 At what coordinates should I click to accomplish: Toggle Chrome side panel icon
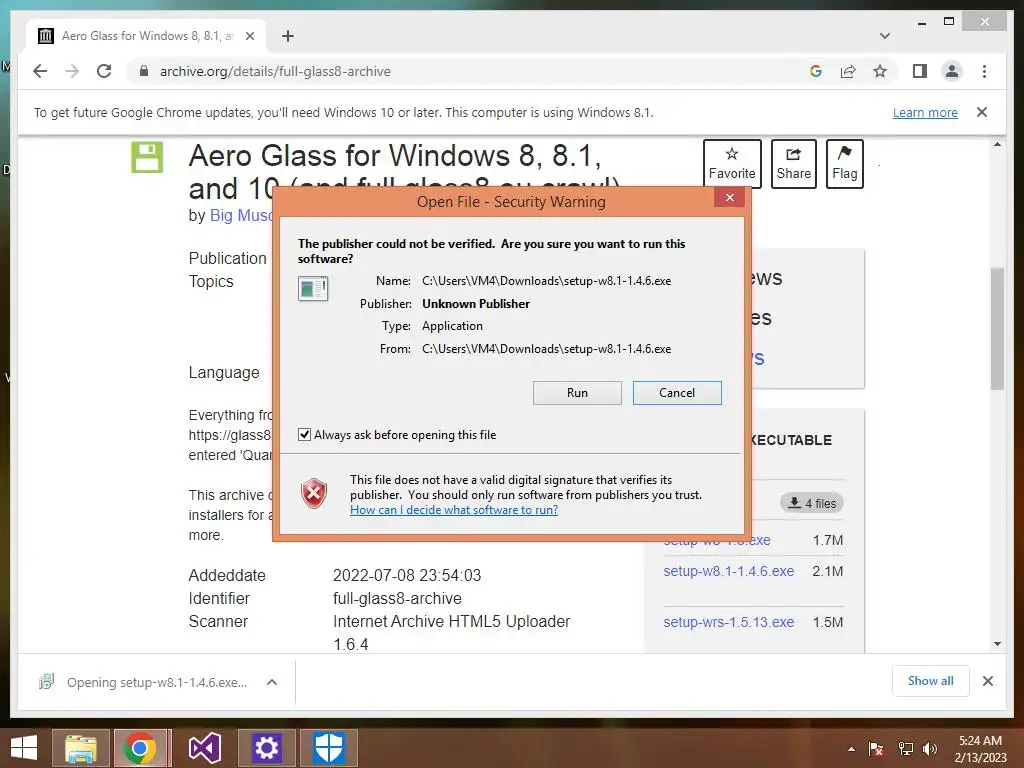(920, 71)
